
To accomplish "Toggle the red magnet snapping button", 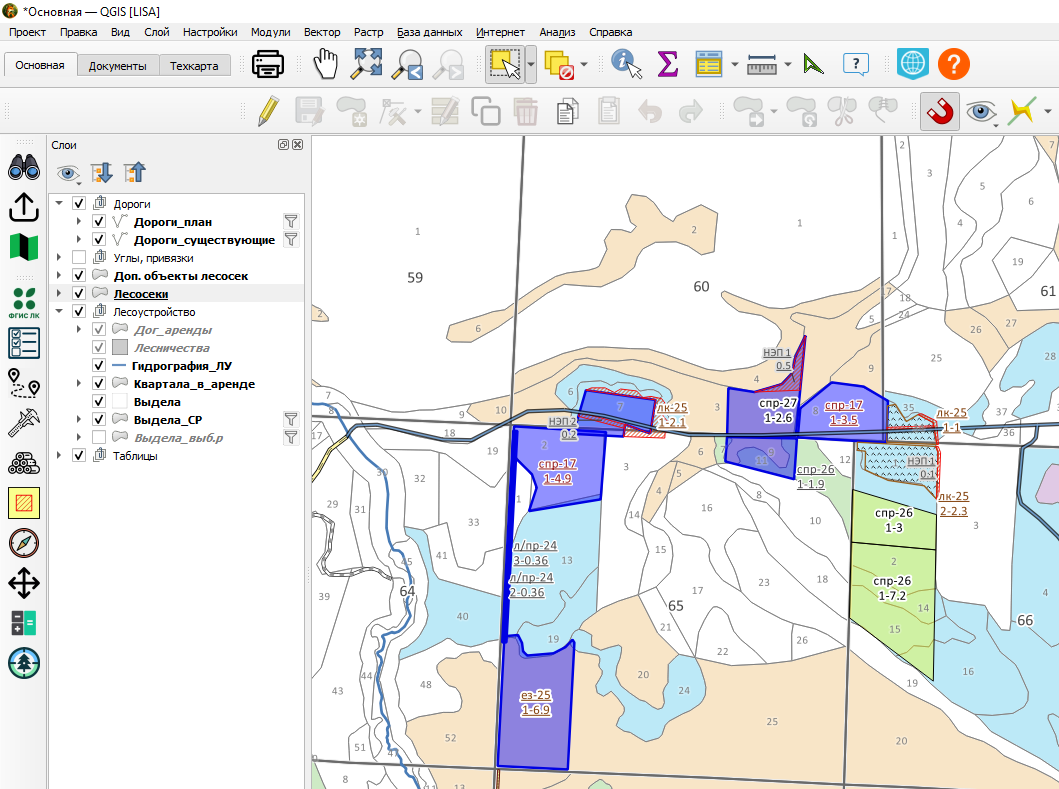I will point(939,111).
